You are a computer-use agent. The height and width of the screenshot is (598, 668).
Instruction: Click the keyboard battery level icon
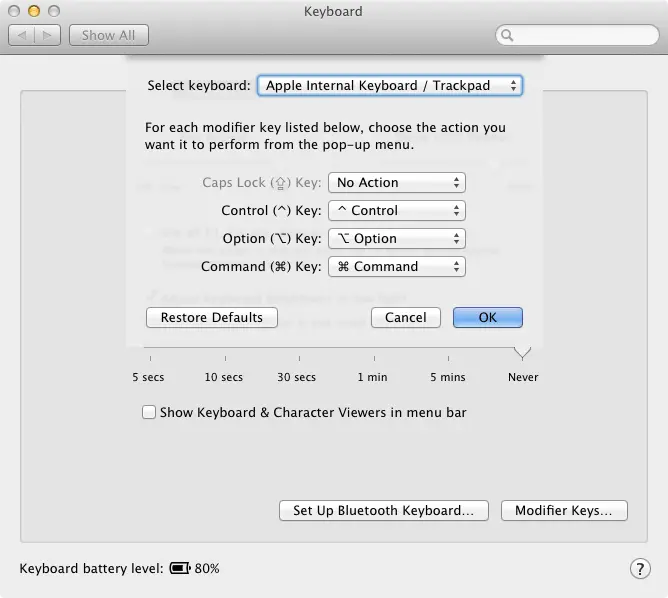coord(179,568)
